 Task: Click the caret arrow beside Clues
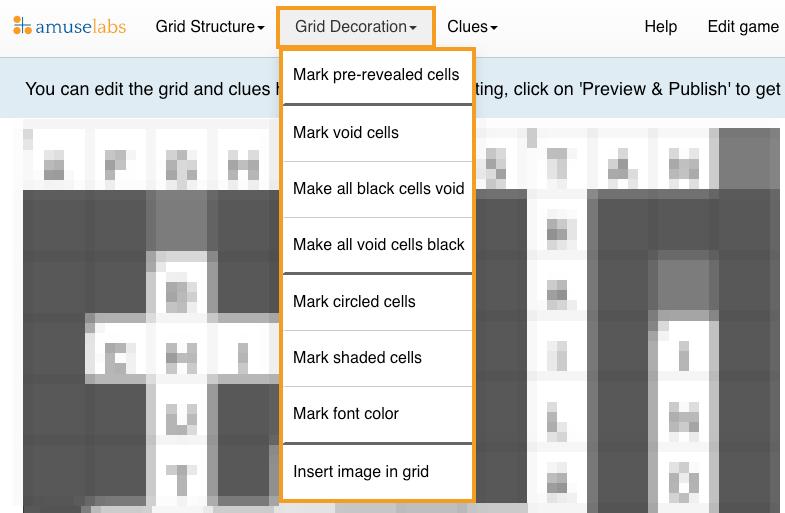pyautogui.click(x=494, y=28)
